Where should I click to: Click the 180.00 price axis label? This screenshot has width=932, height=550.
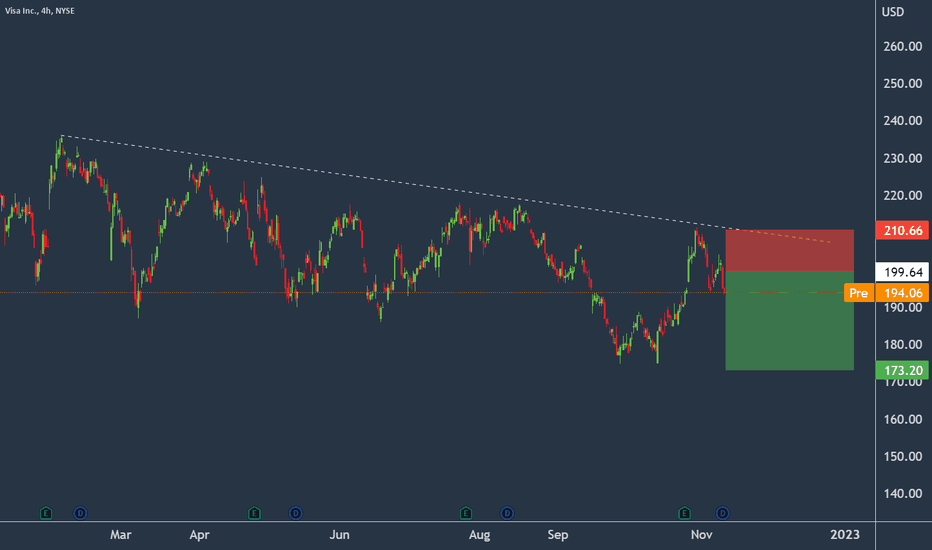click(x=902, y=345)
